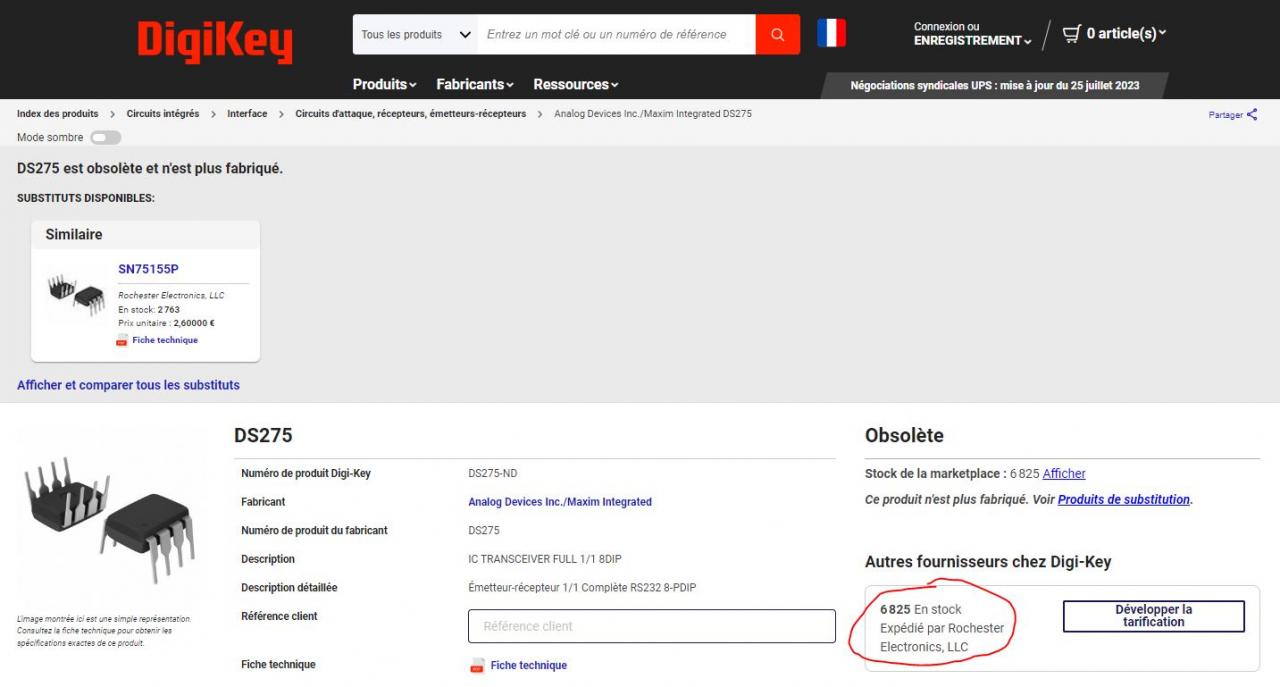
Task: Toggle the Mode sombre switch
Action: [x=105, y=138]
